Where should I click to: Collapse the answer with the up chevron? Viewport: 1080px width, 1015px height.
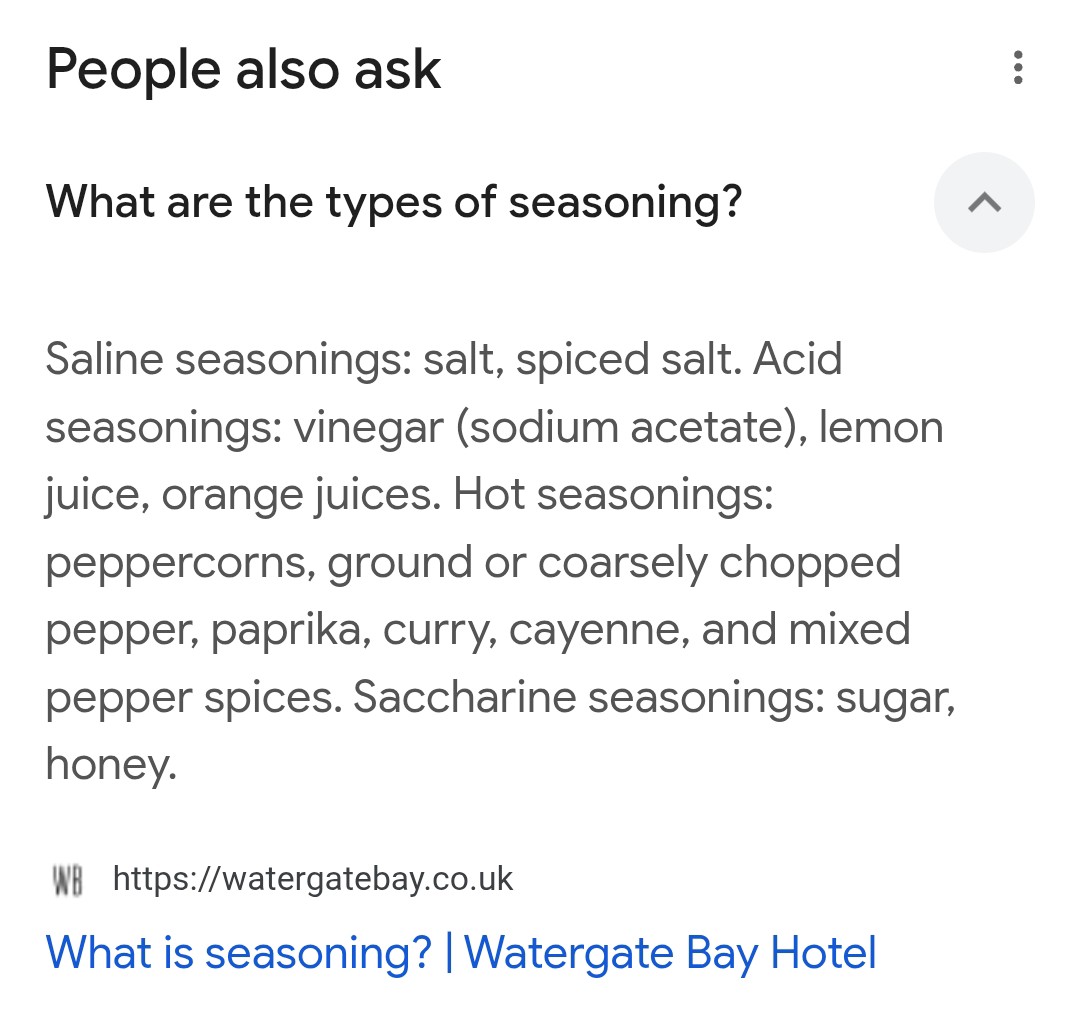pos(984,202)
